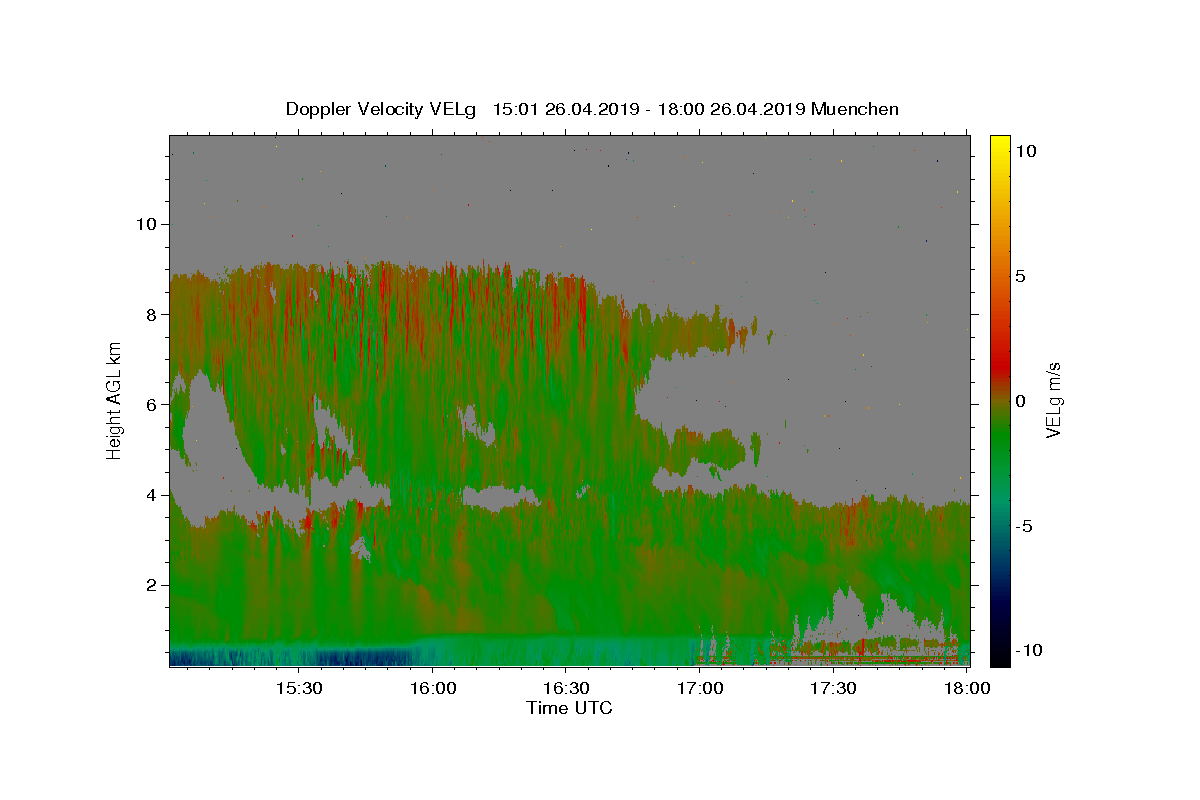Click the 17:00 time tick label

coord(700,689)
